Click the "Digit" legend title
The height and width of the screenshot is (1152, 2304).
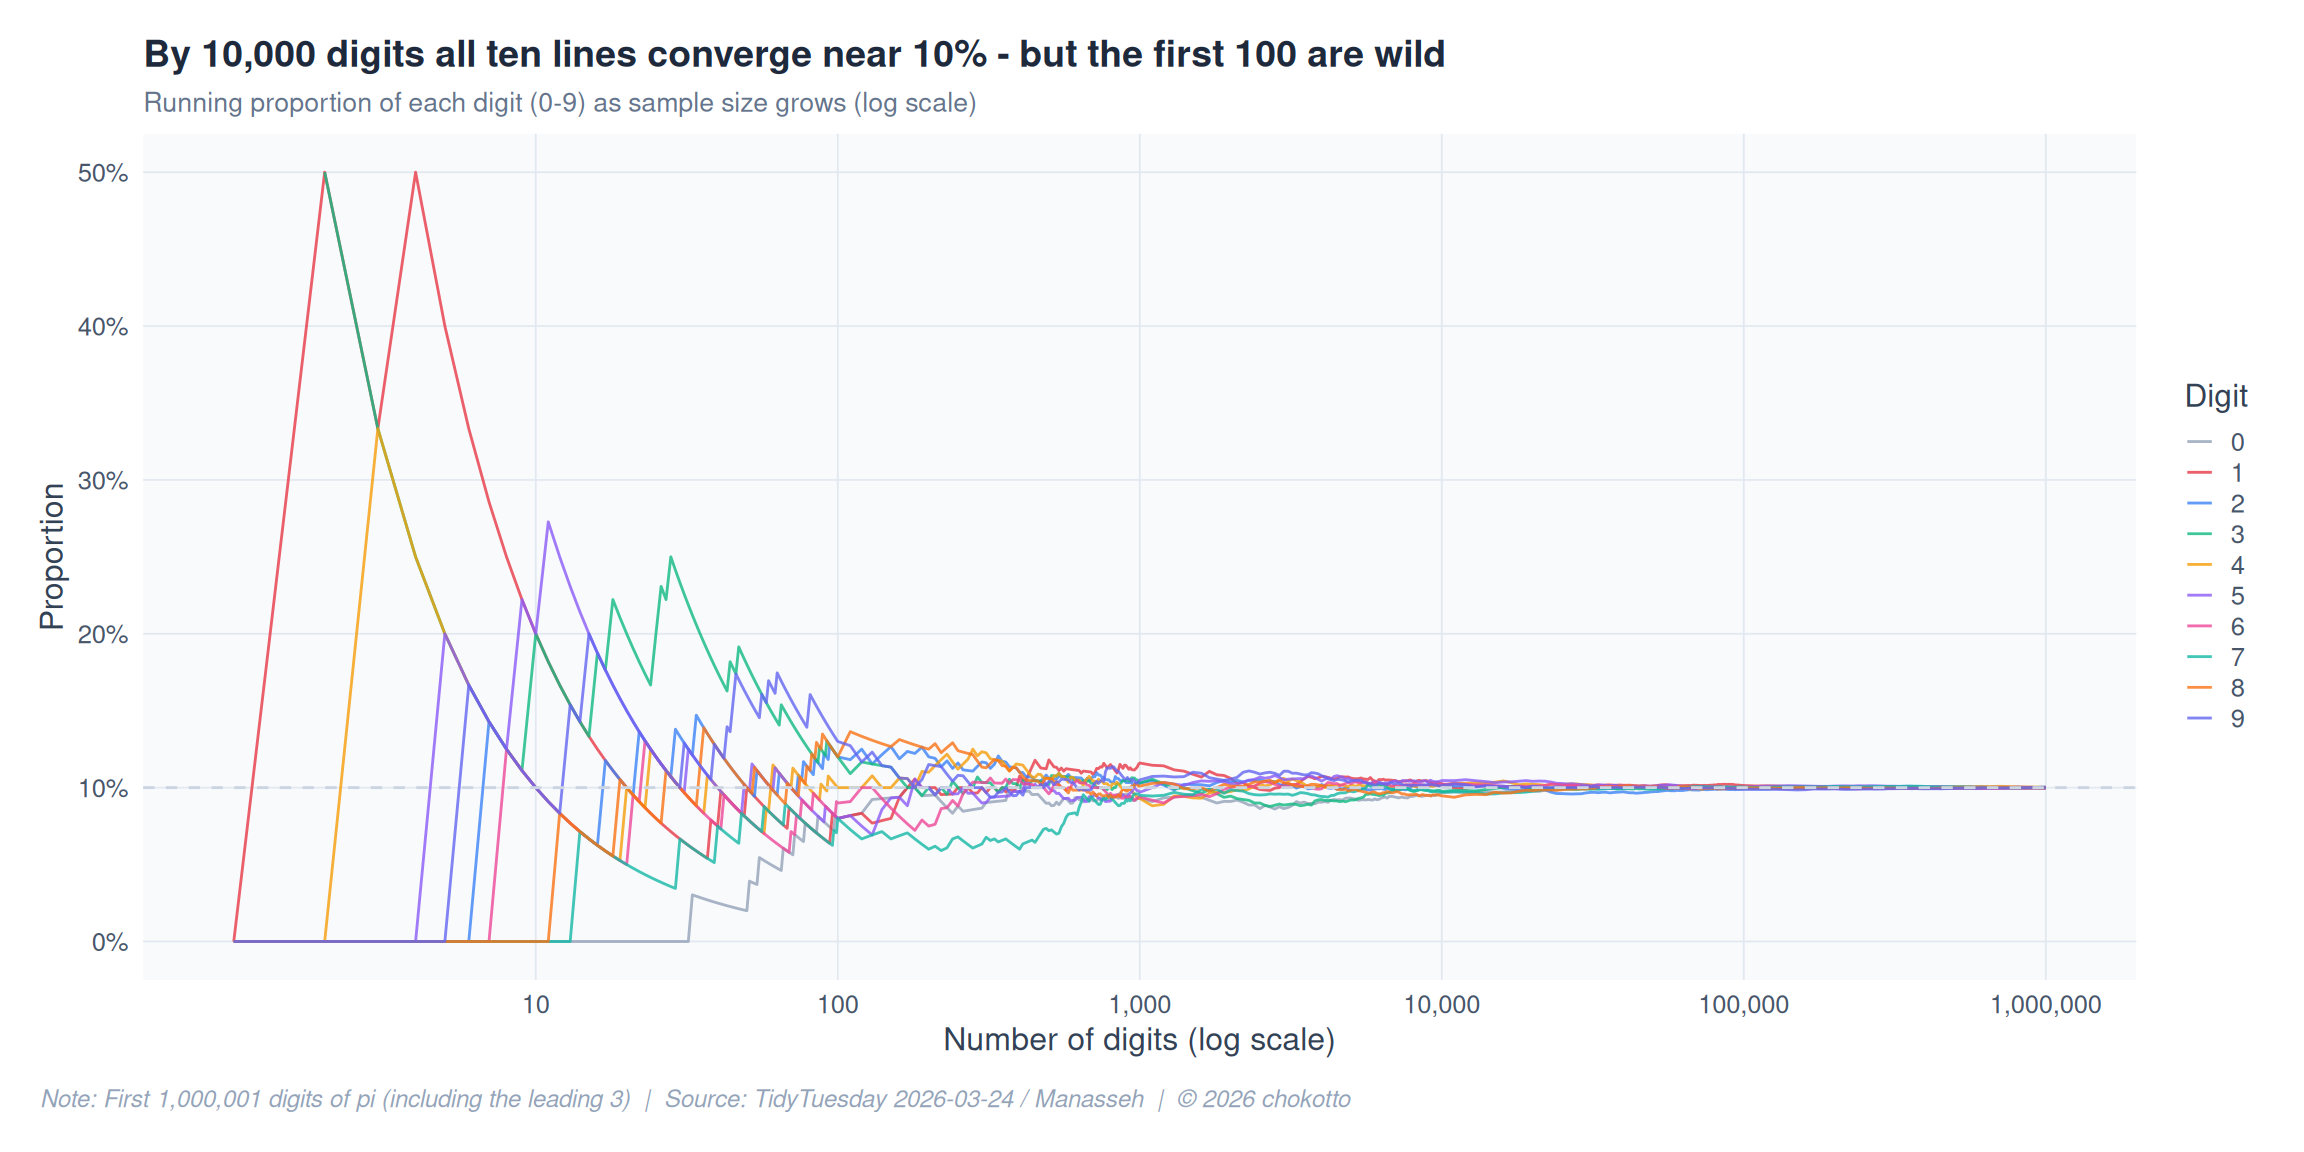[x=2215, y=396]
